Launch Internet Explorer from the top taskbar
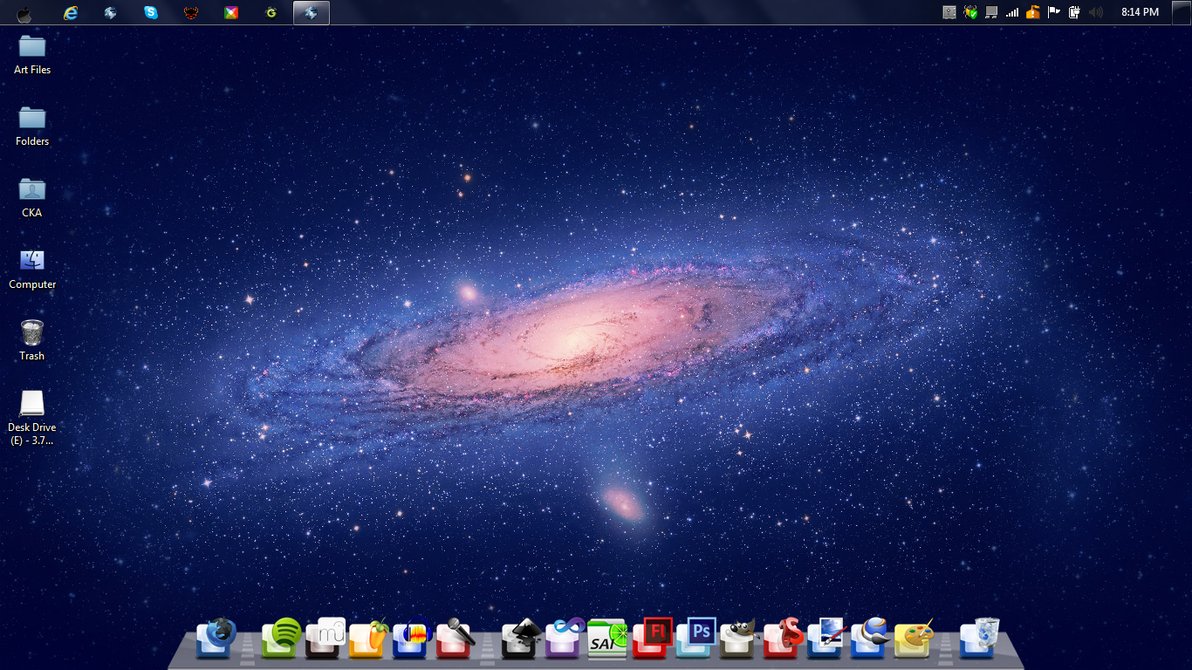Viewport: 1192px width, 670px height. (71, 13)
